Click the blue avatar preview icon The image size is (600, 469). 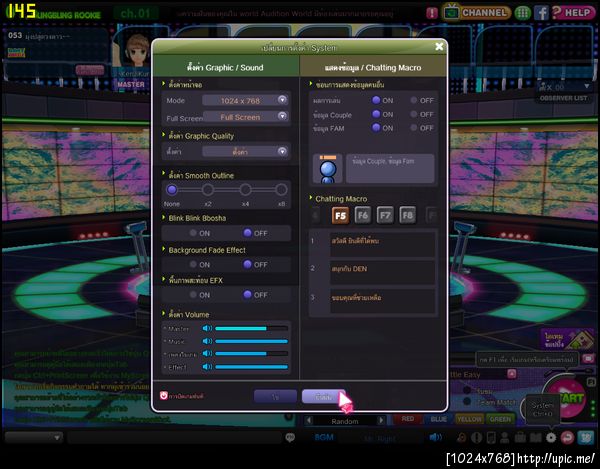coord(328,169)
